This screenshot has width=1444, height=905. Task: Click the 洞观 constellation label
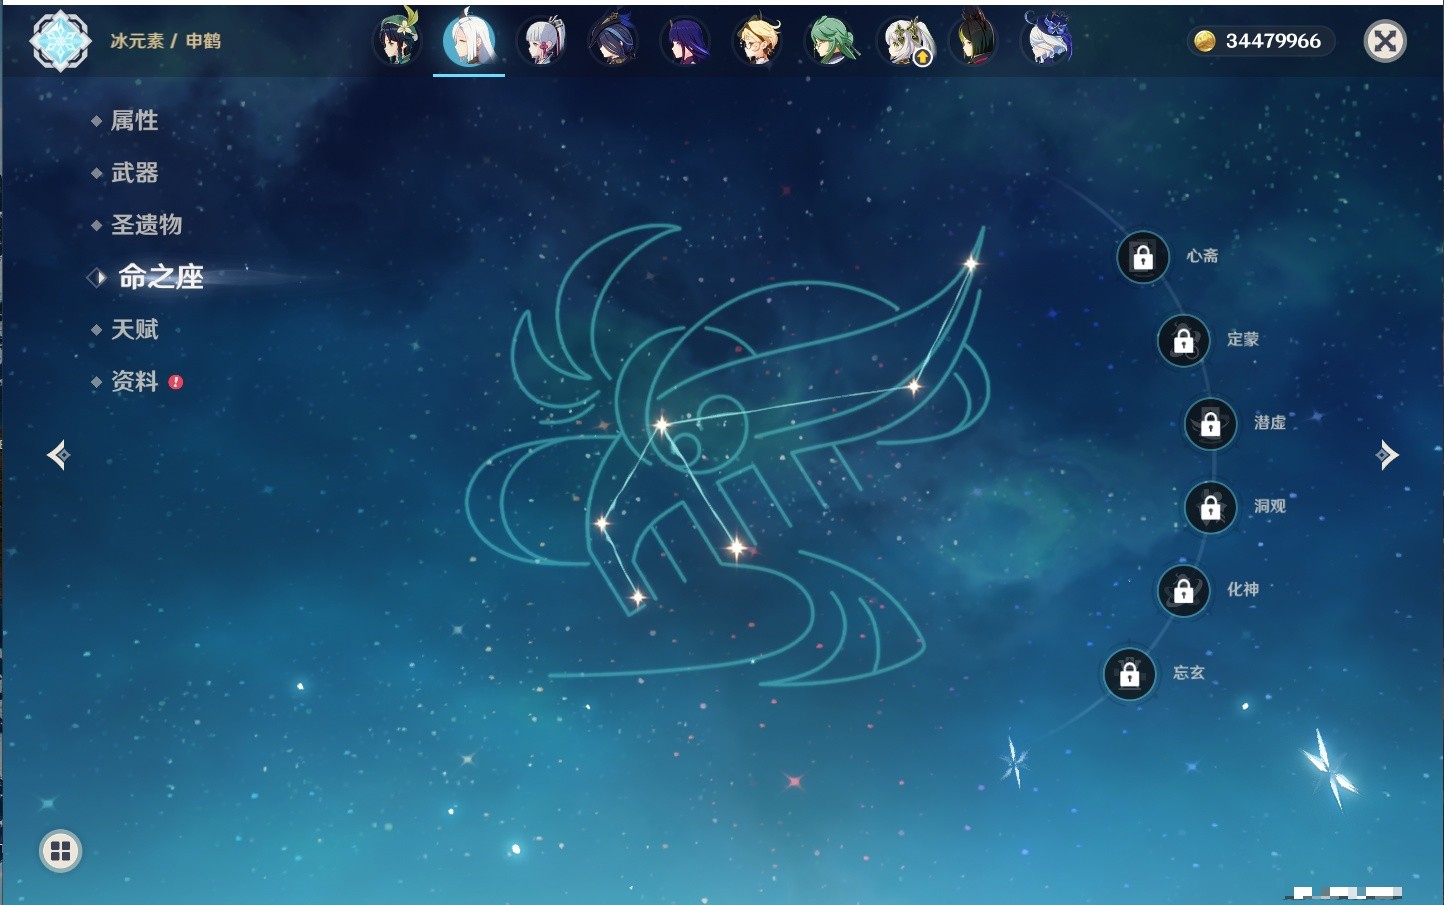1270,506
